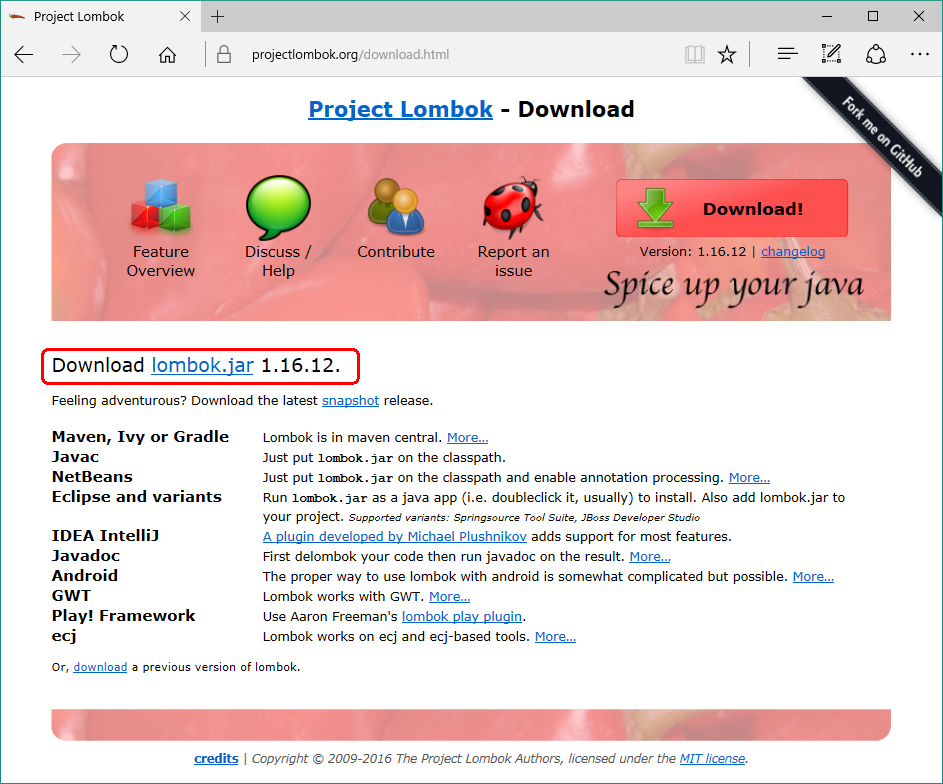Add page to favorites with star icon
This screenshot has width=943, height=784.
[x=727, y=55]
